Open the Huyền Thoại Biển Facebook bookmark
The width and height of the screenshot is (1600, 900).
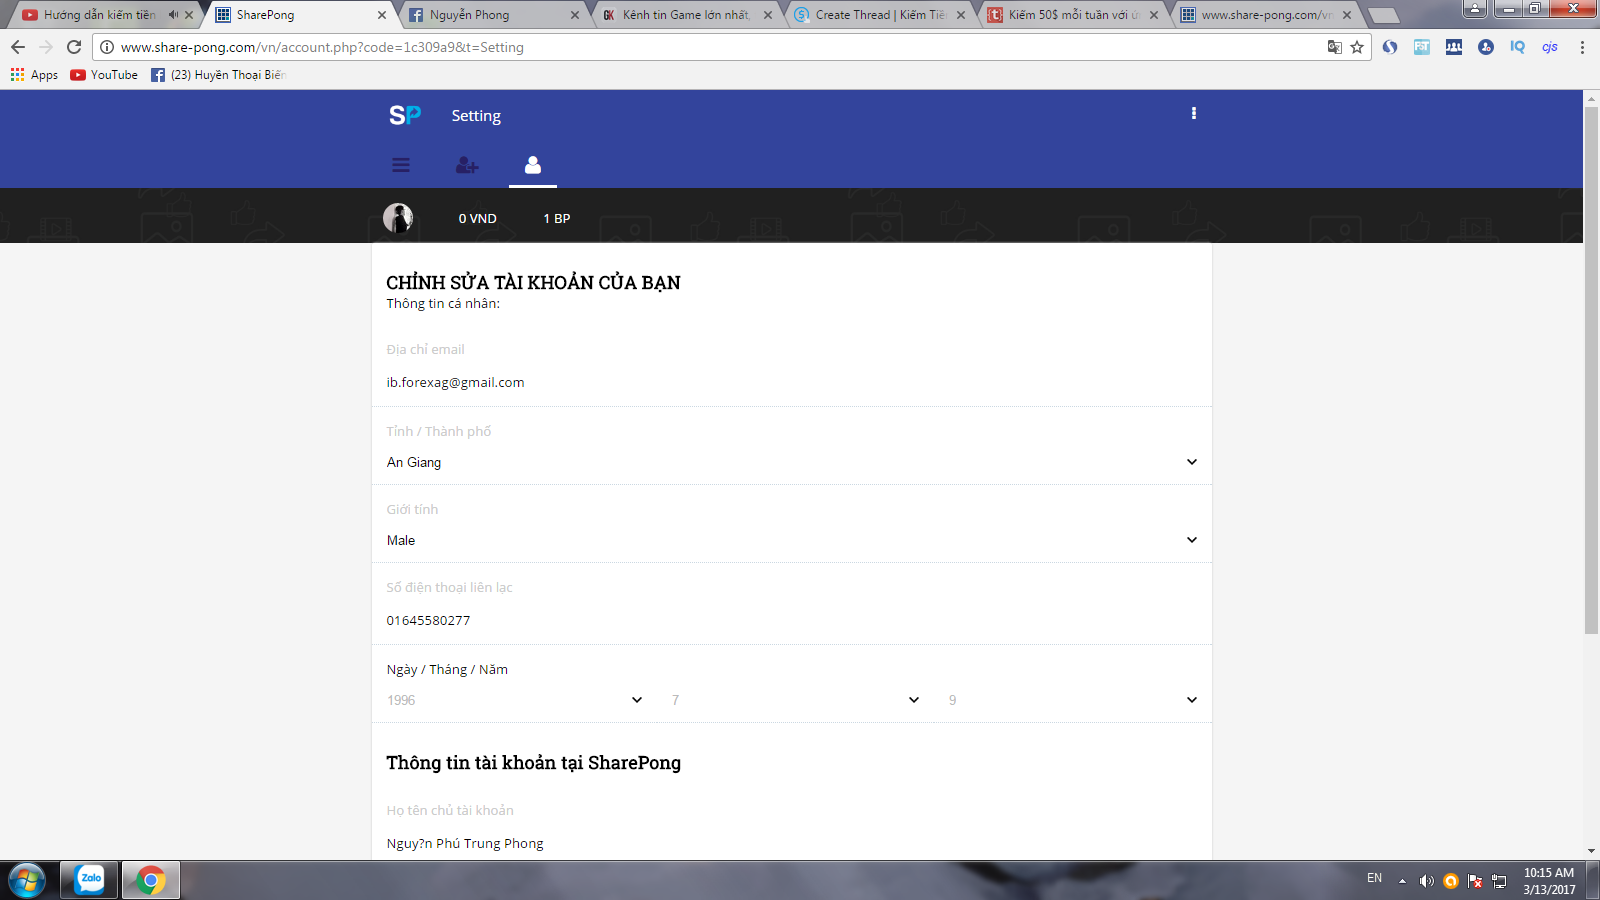[218, 75]
